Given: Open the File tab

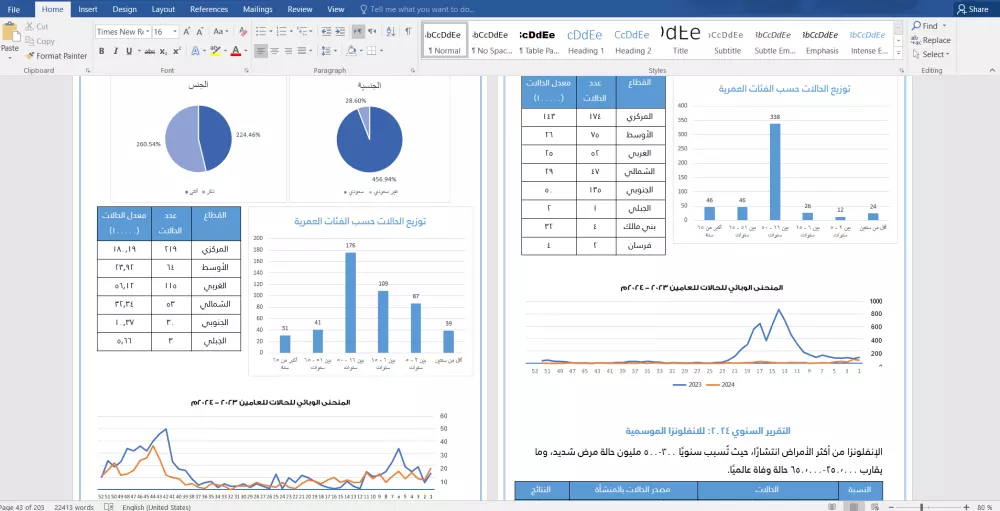Looking at the screenshot, I should (x=13, y=9).
